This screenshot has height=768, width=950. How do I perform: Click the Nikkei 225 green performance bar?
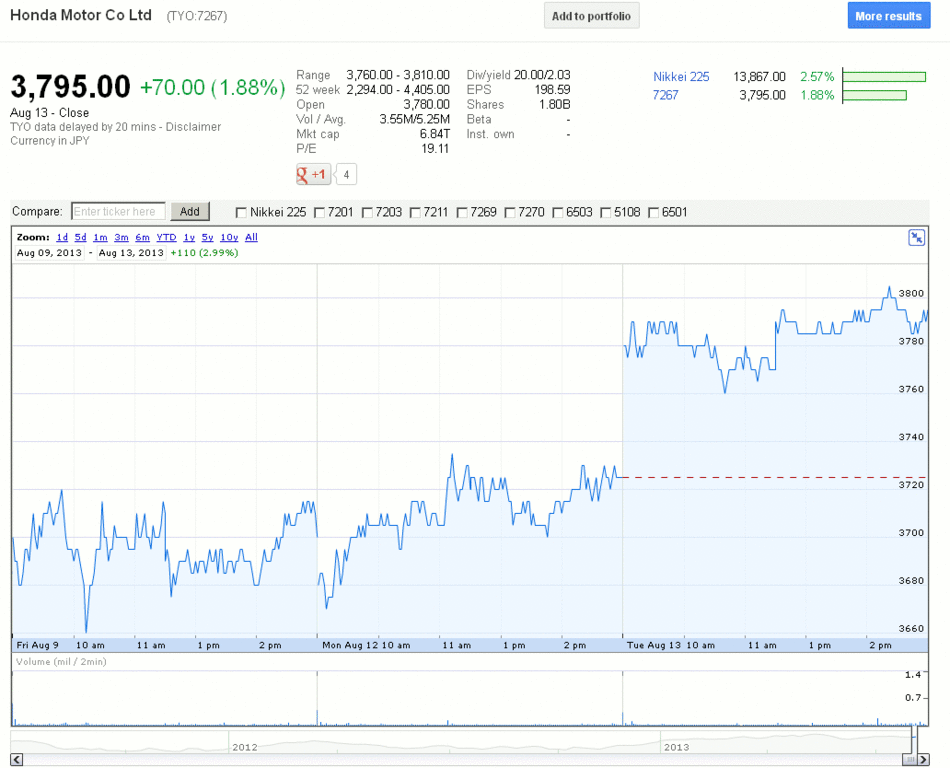click(884, 77)
